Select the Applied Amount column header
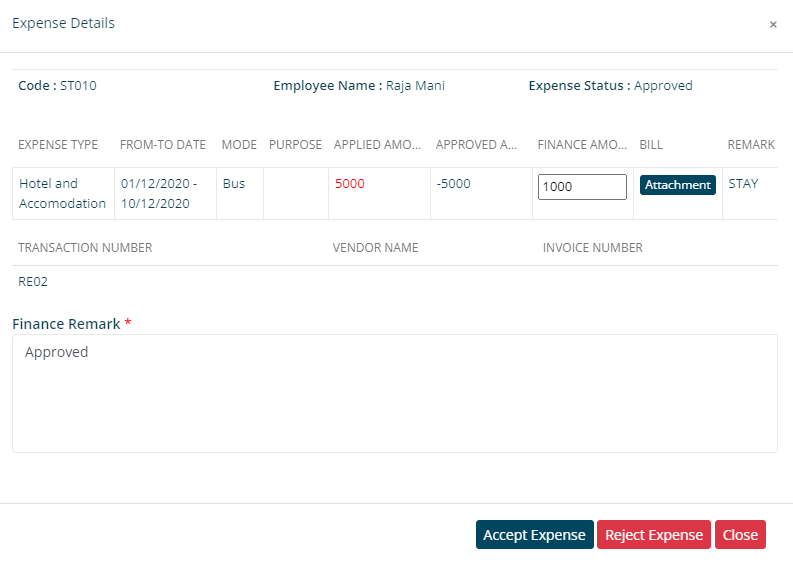The height and width of the screenshot is (564, 793). click(x=377, y=145)
